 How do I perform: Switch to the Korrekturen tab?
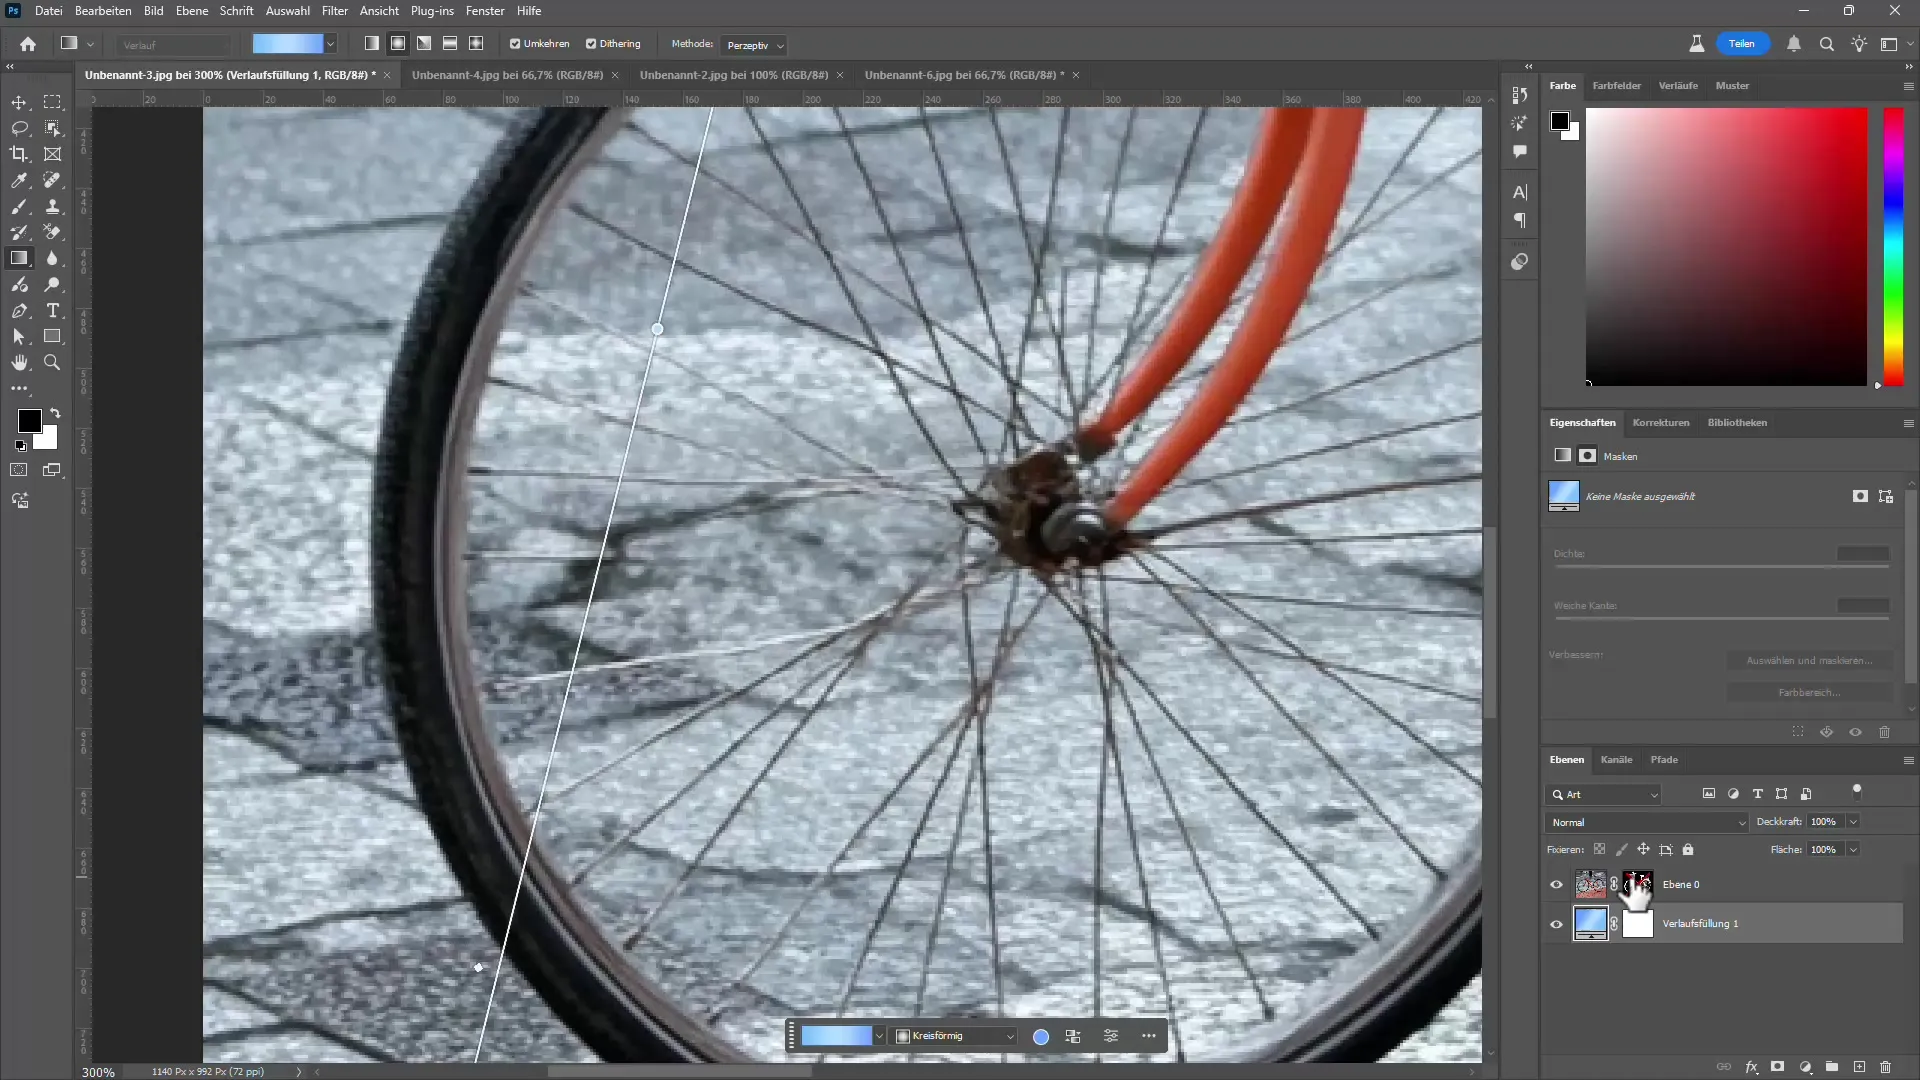point(1661,423)
